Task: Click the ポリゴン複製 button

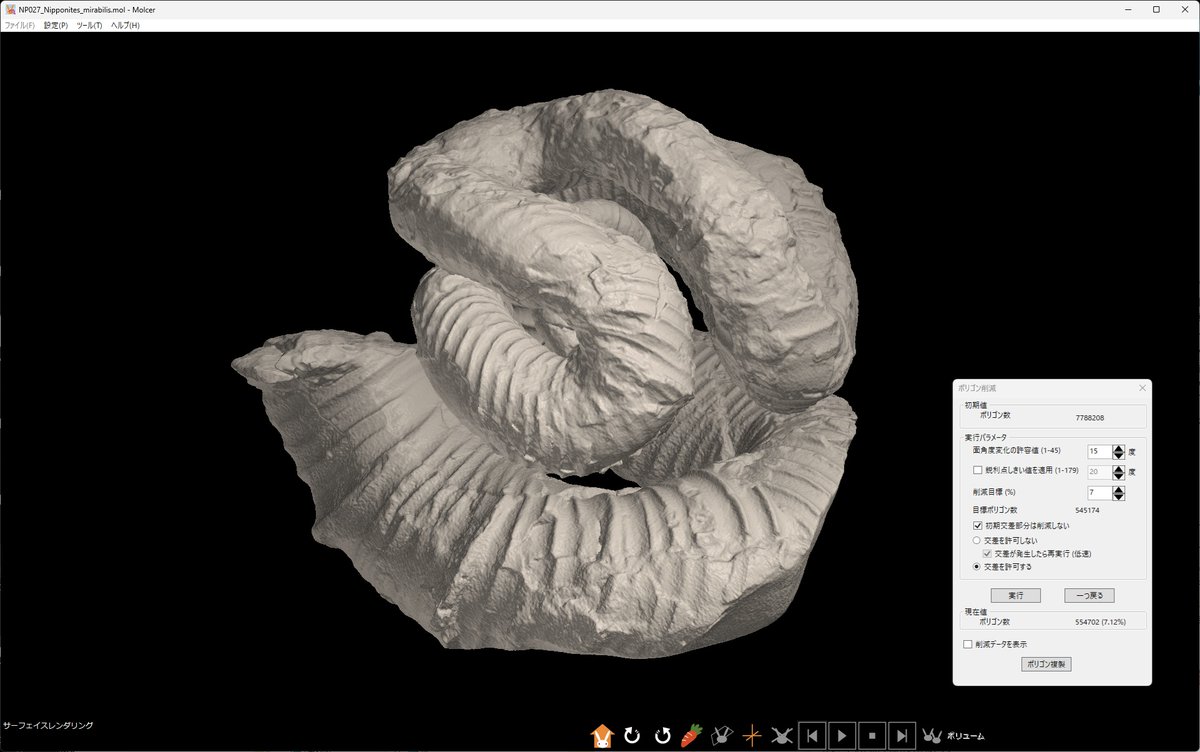Action: [1046, 664]
